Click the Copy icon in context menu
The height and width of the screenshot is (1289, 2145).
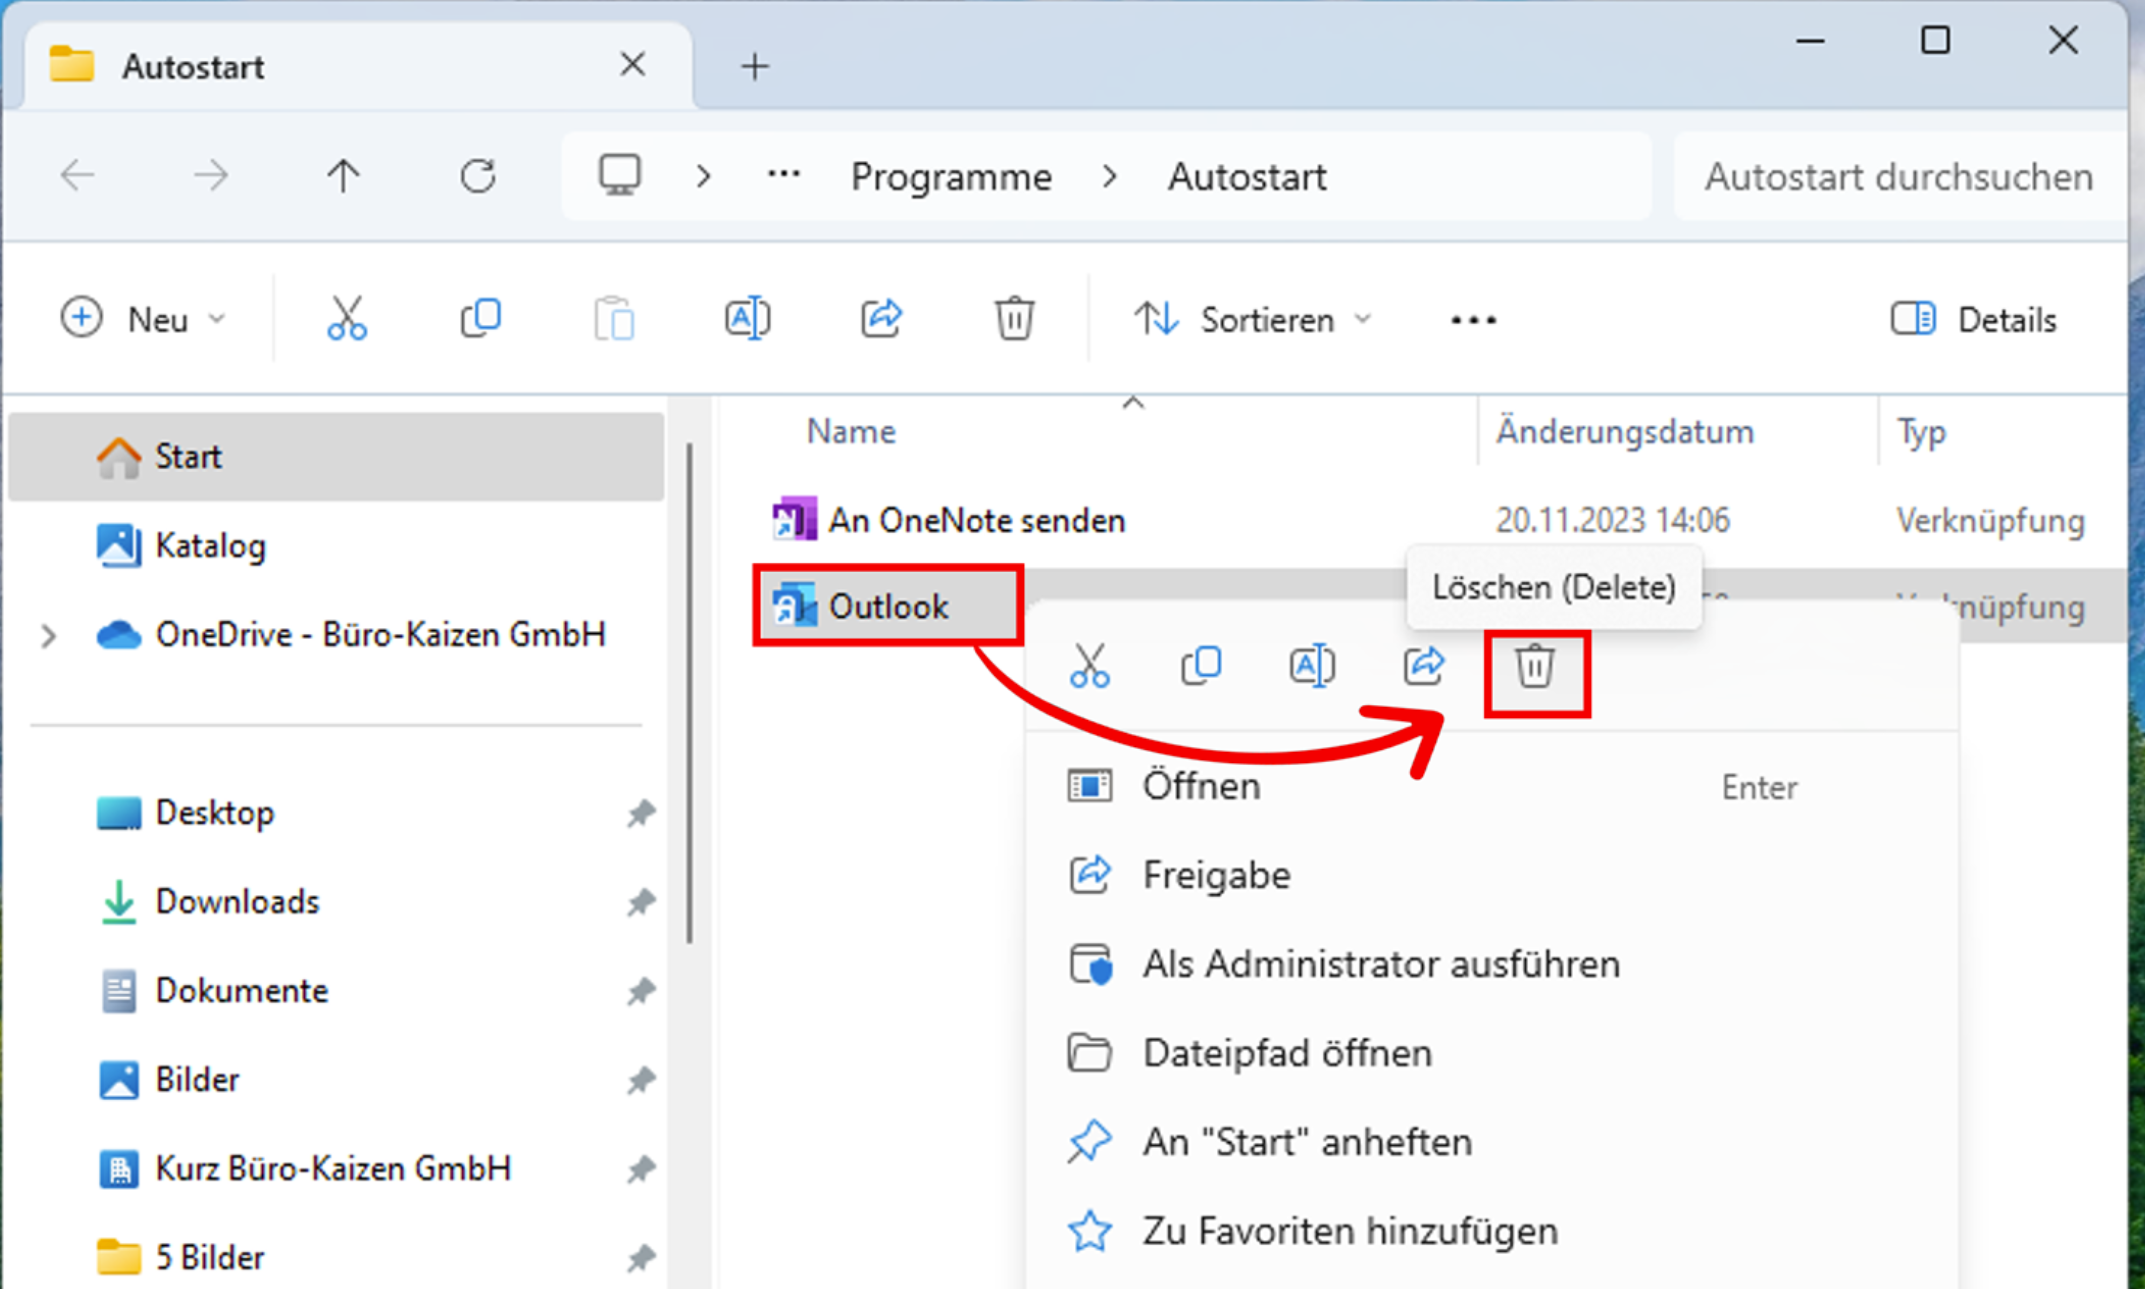coord(1201,667)
